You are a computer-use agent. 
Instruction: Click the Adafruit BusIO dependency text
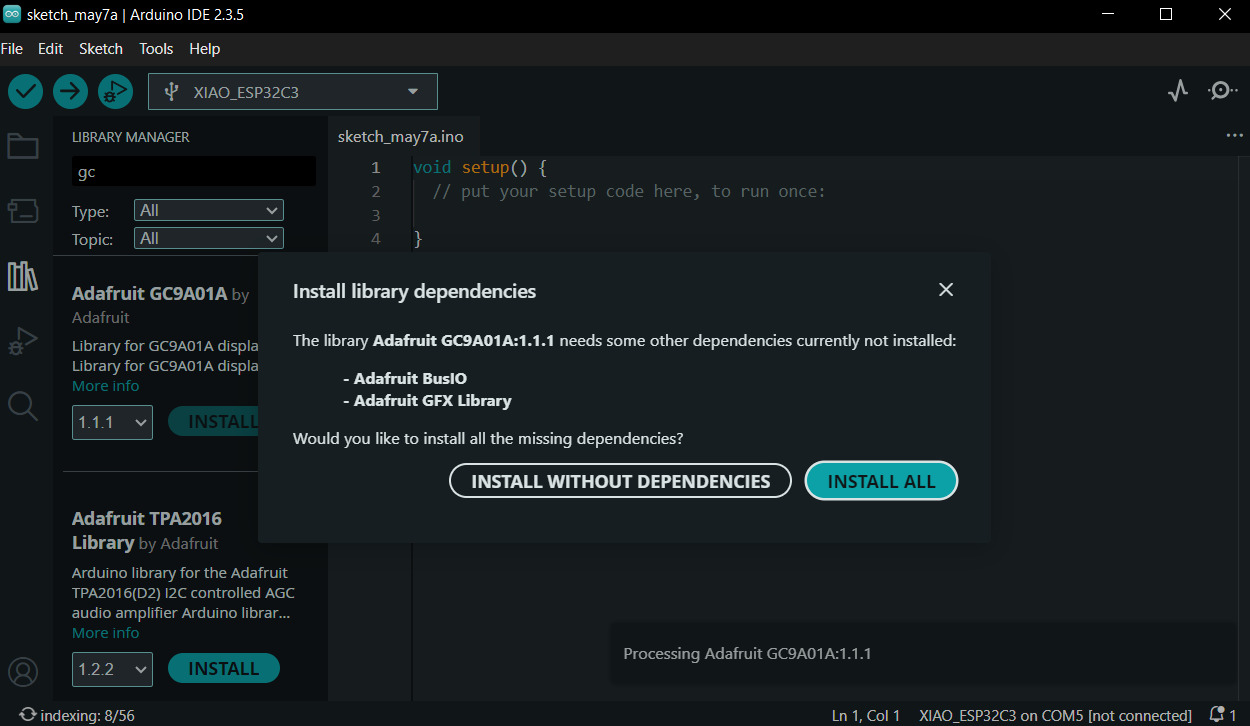(410, 379)
